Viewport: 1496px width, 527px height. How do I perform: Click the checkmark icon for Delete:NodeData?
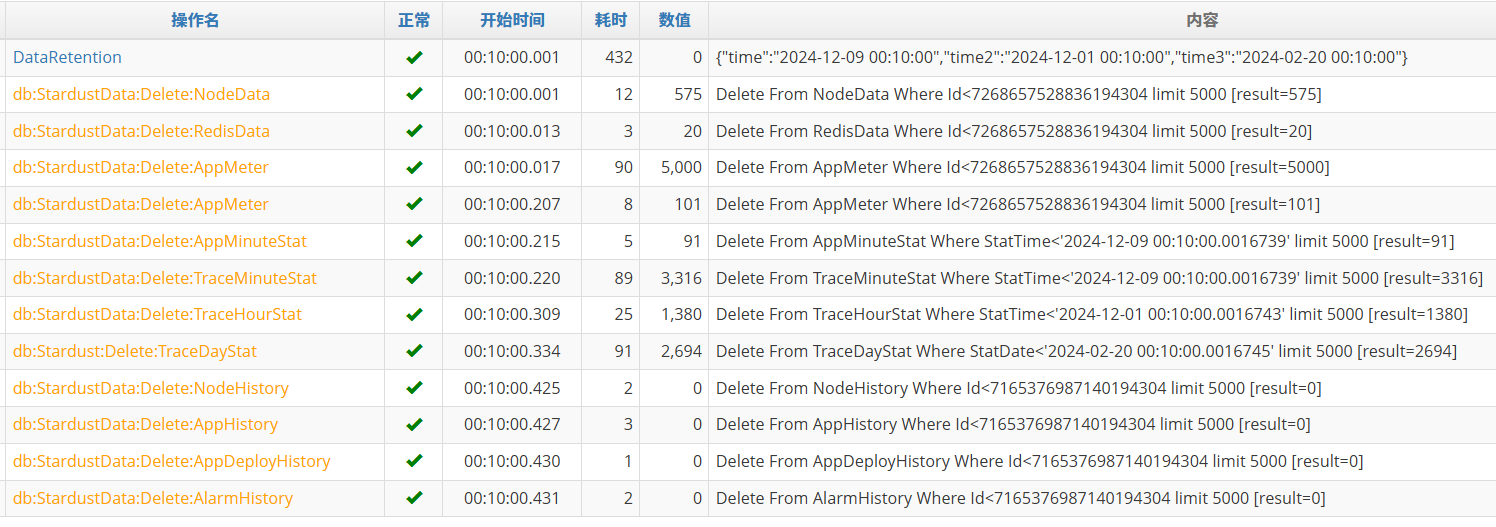414,95
